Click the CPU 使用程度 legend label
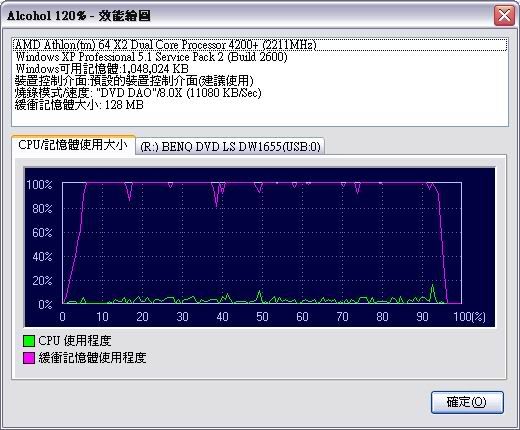This screenshot has height=430, width=520. (x=75, y=341)
